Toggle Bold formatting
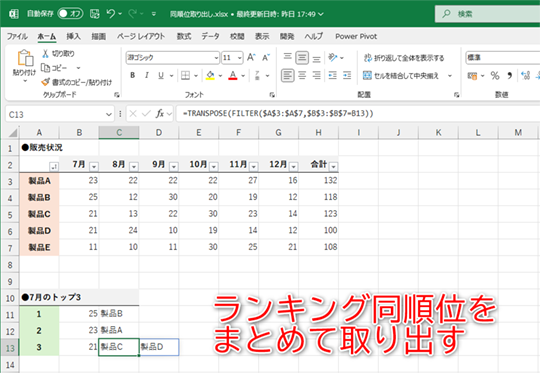Image resolution: width=540 pixels, height=373 pixels. point(133,75)
